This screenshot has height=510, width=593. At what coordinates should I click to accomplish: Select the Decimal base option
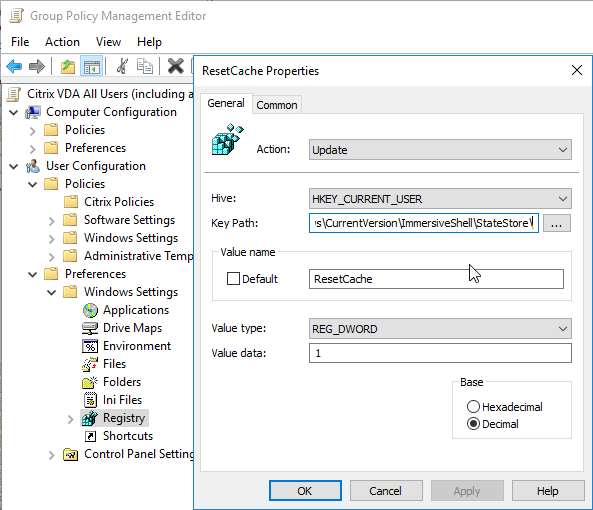(473, 424)
